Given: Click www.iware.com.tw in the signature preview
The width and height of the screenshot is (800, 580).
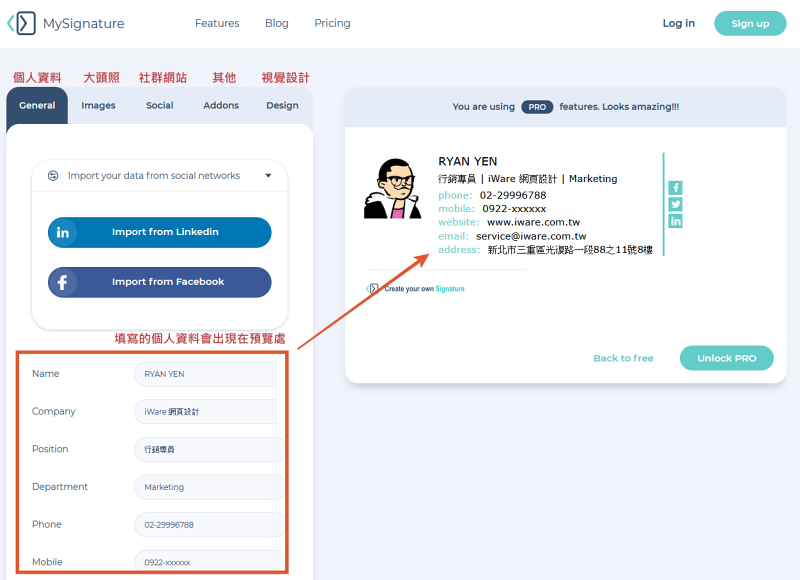Looking at the screenshot, I should [534, 222].
